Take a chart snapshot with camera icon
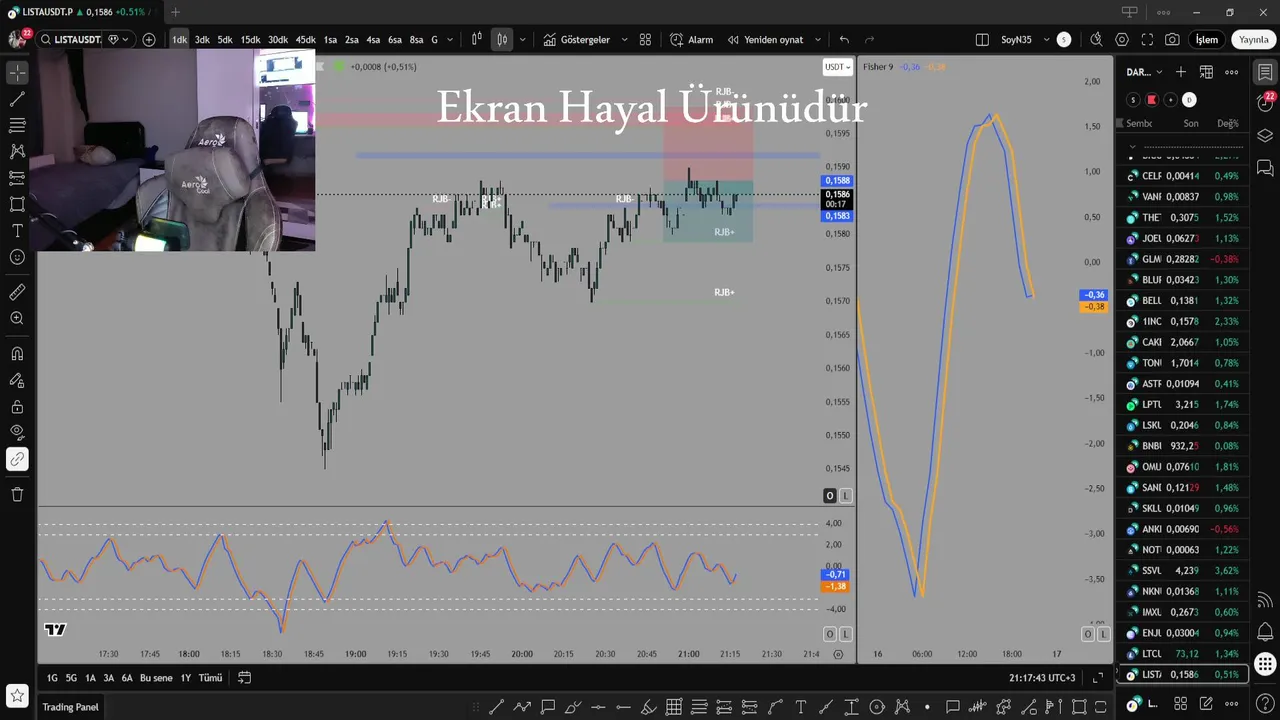 coord(1172,40)
